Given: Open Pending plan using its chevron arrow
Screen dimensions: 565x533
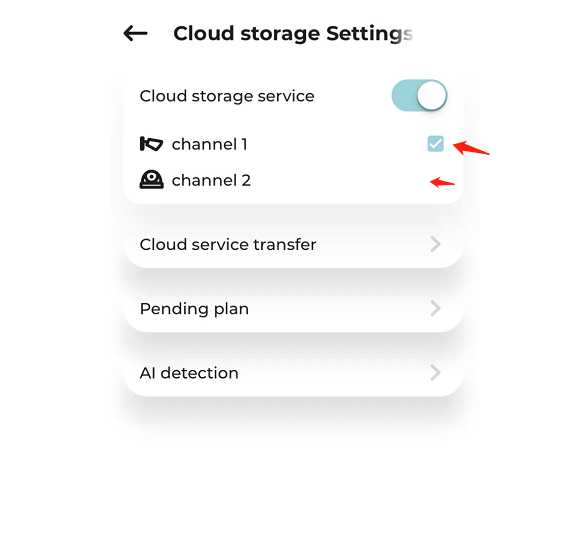Looking at the screenshot, I should point(436,308).
